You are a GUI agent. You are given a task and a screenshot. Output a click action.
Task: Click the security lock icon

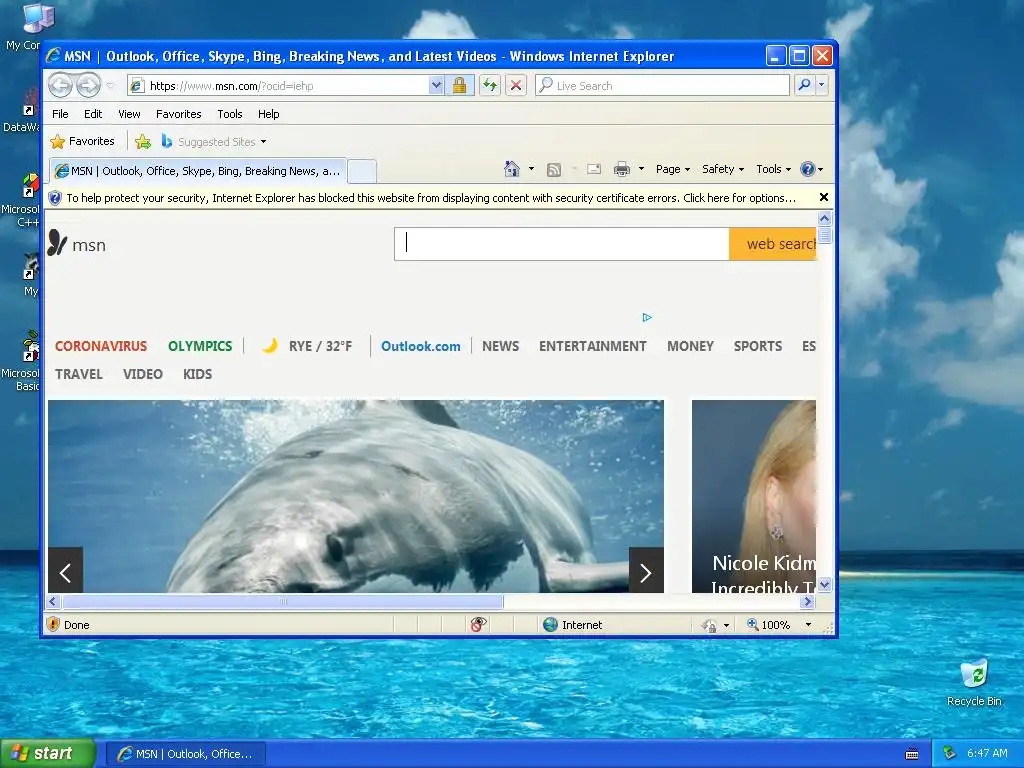pos(460,86)
